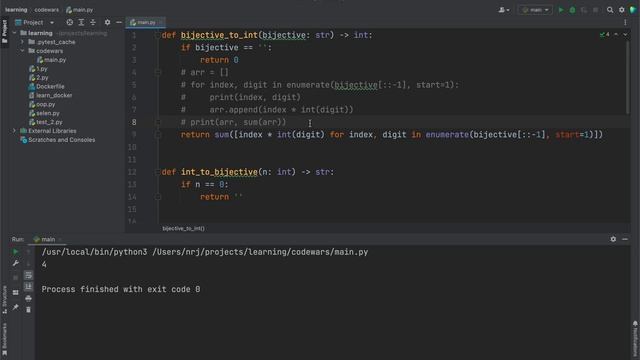Expand the .pytest_cache folder

(22, 42)
